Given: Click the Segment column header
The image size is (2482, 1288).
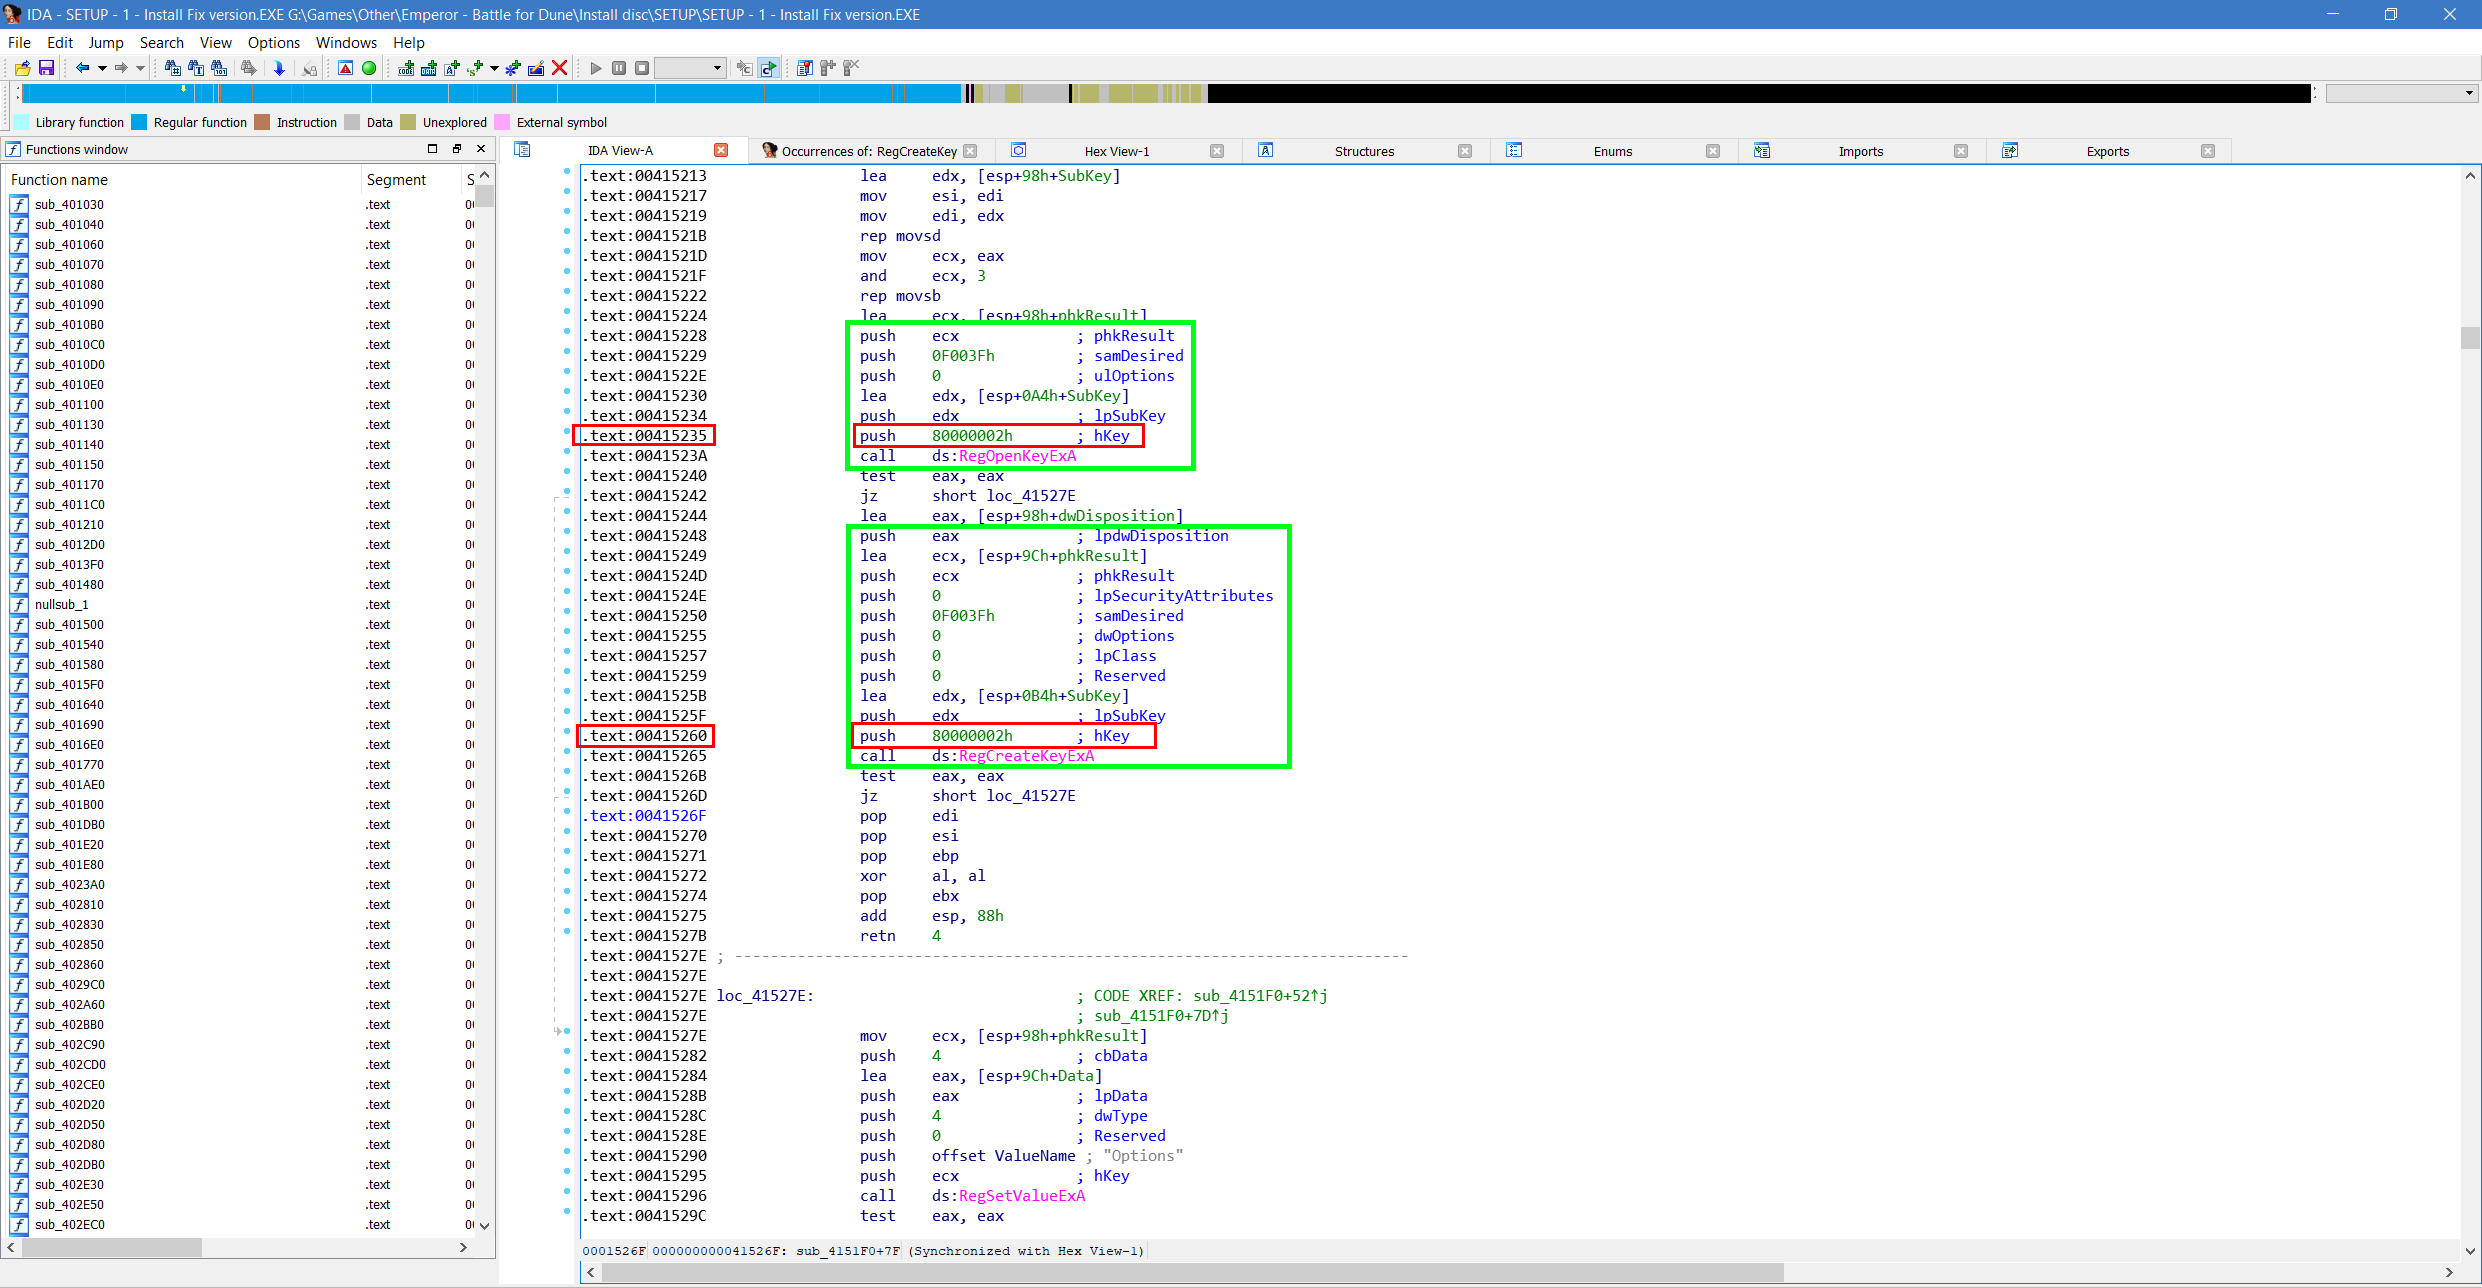Looking at the screenshot, I should coord(396,180).
